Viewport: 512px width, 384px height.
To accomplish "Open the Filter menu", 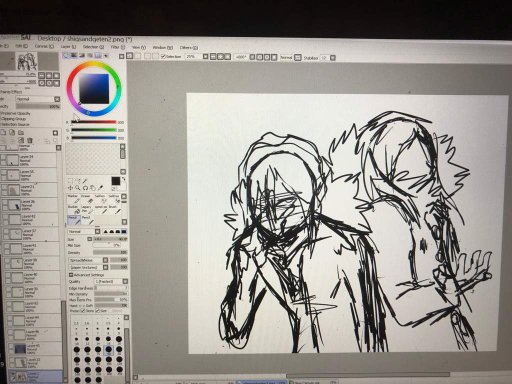I will click(118, 47).
